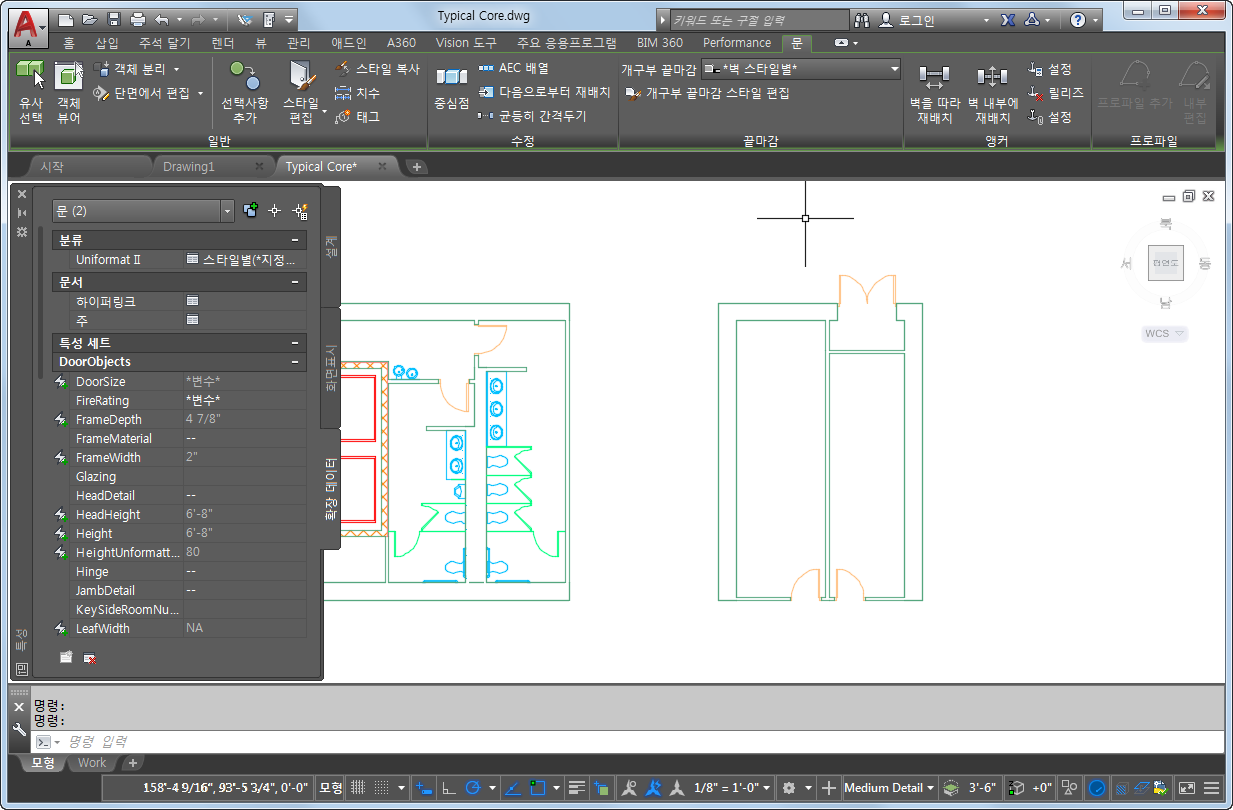This screenshot has height=810, width=1233.
Task: Open the 삽입 ribbon tab
Action: pos(106,43)
